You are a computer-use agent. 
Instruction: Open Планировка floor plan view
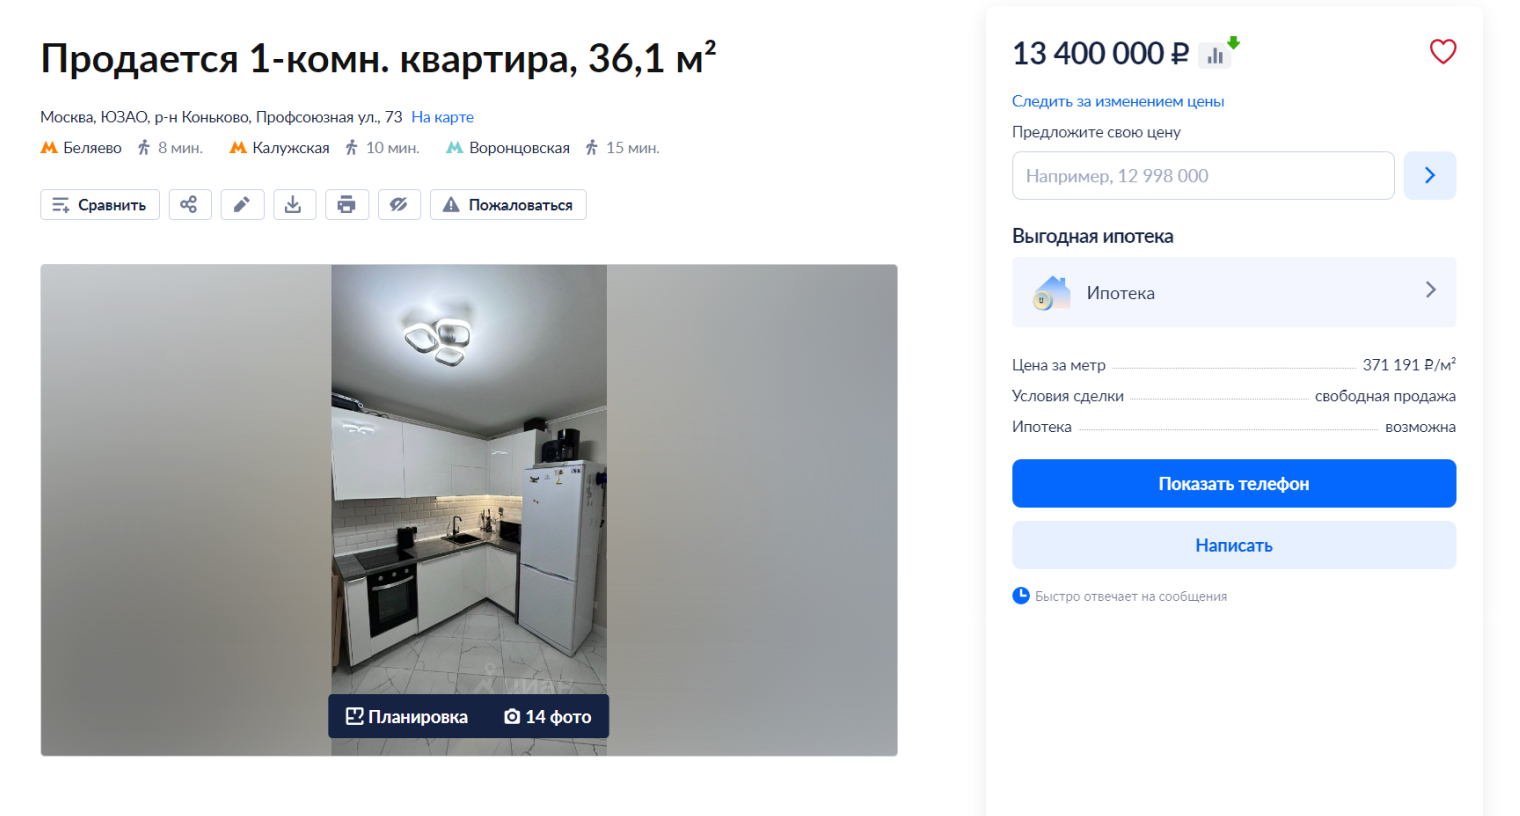(406, 717)
